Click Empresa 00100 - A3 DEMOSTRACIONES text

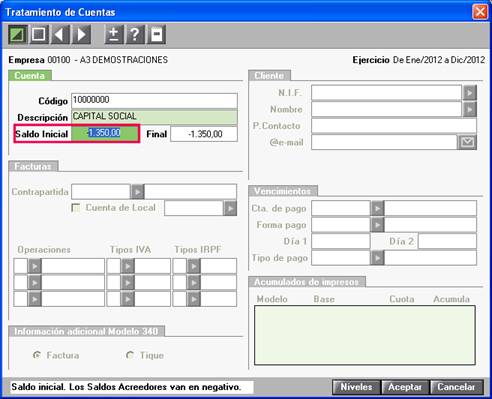click(88, 60)
